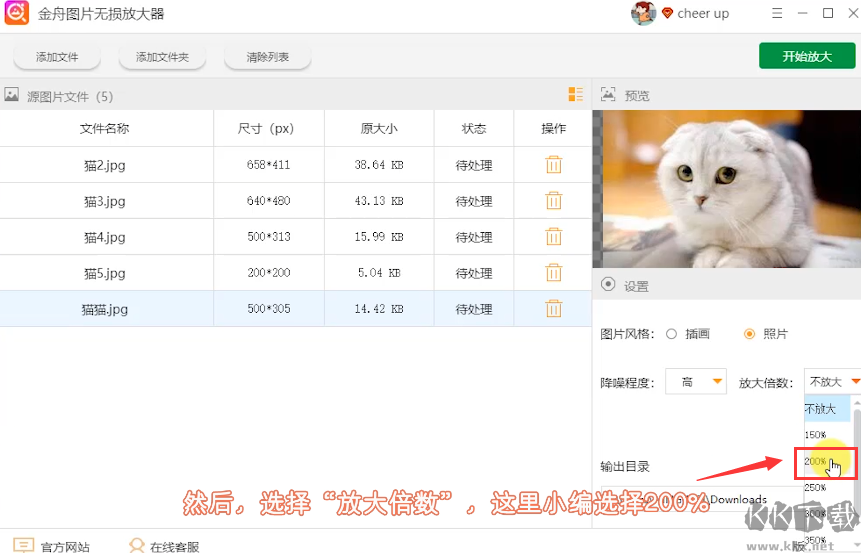
Task: Start enlarging with the green 开始放大 button
Action: pos(807,56)
